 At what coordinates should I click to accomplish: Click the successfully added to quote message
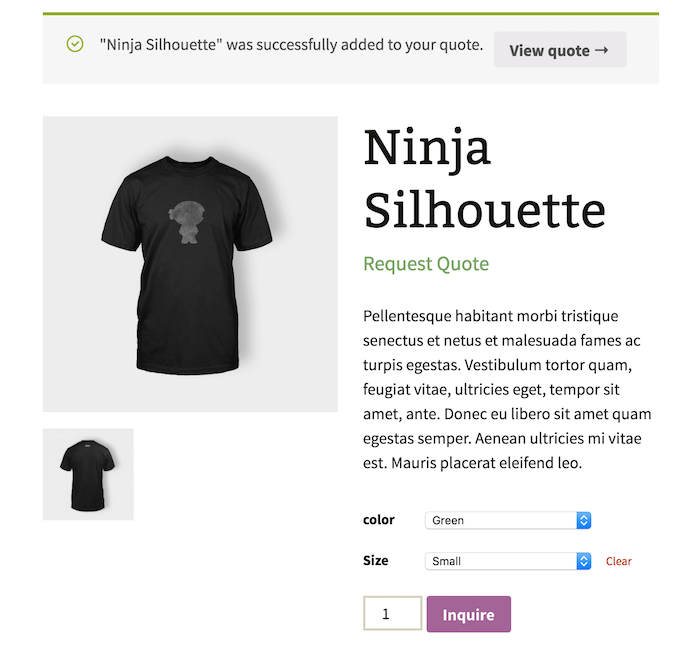click(x=292, y=45)
